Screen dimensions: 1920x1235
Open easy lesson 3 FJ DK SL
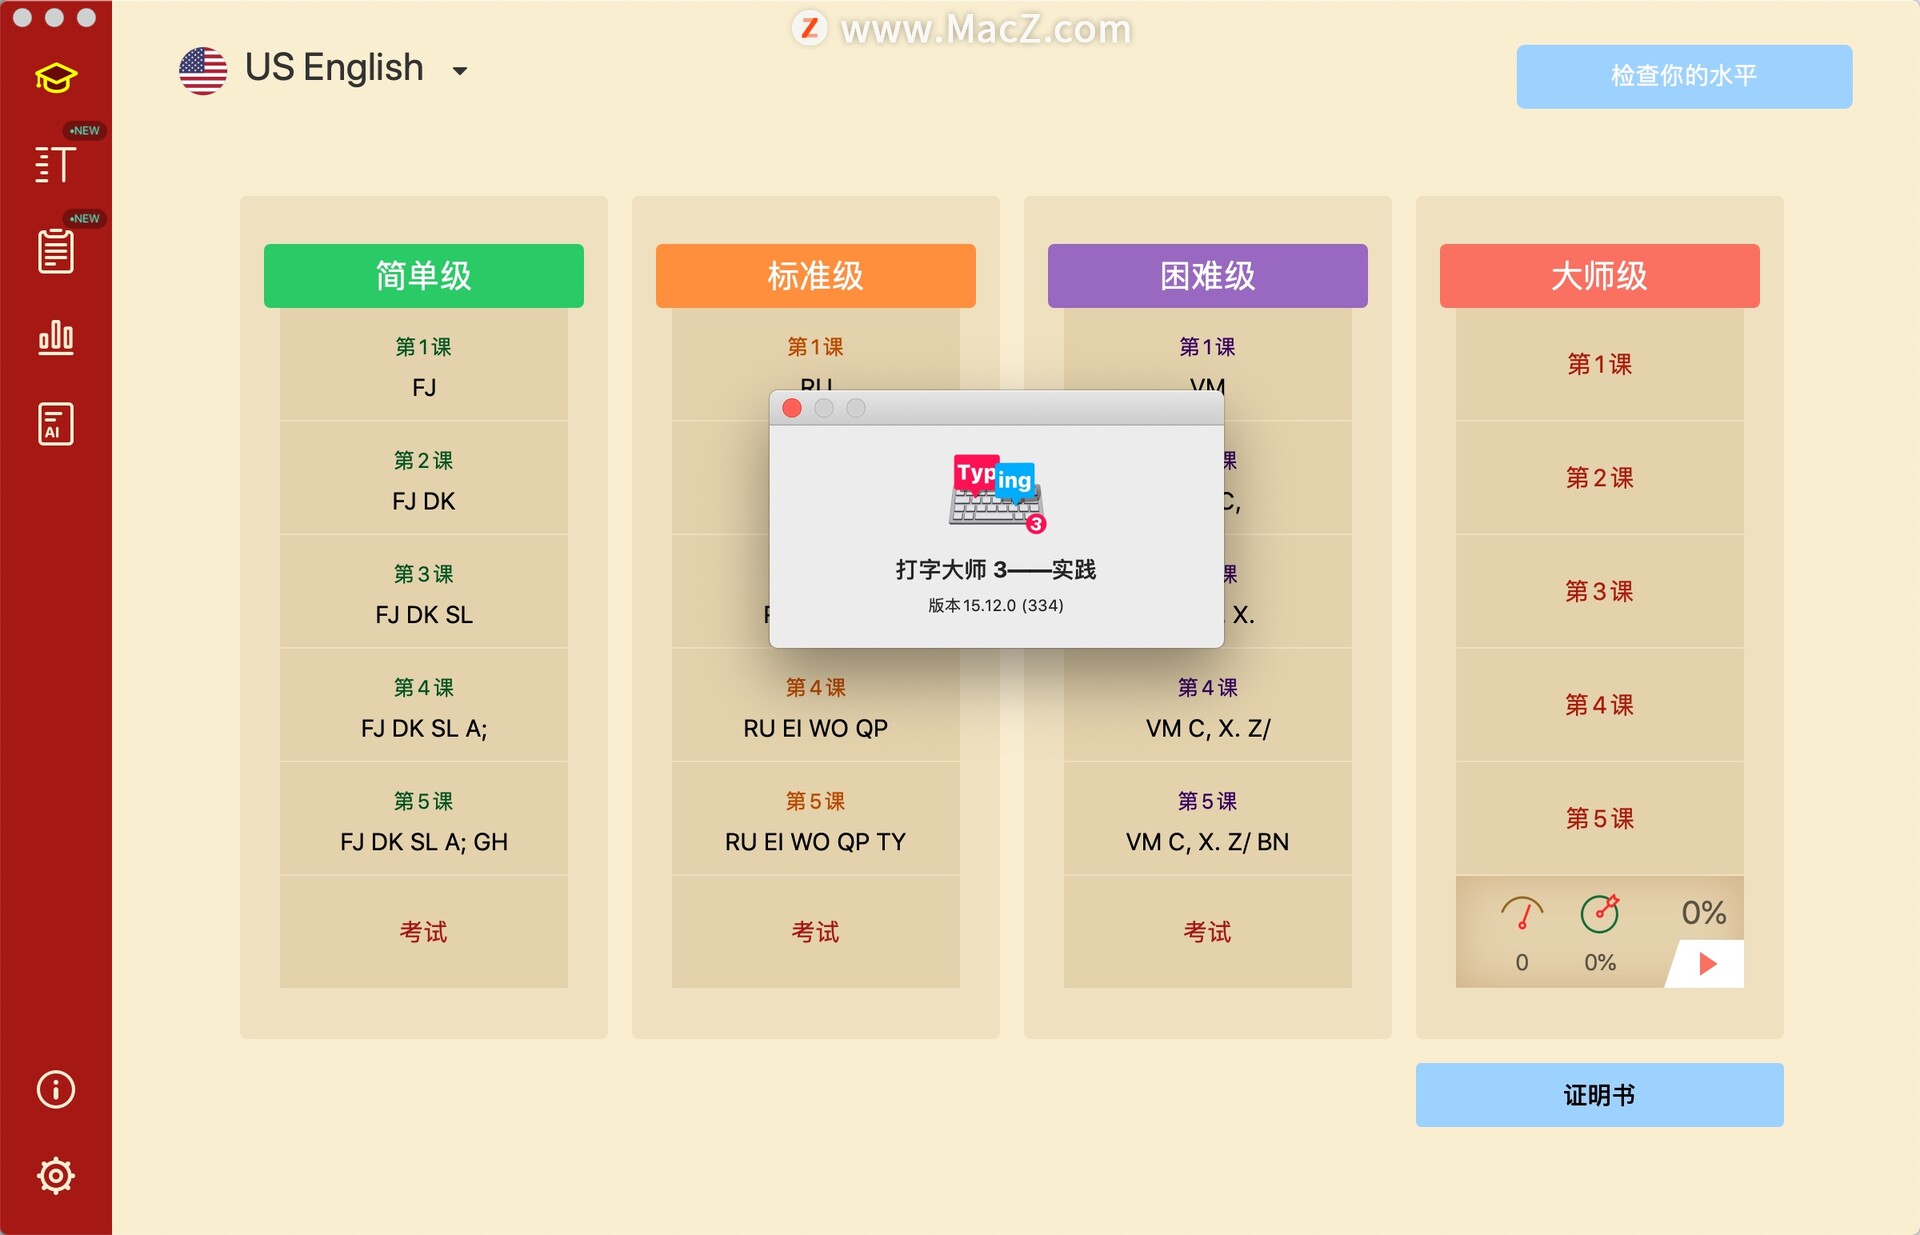point(424,592)
